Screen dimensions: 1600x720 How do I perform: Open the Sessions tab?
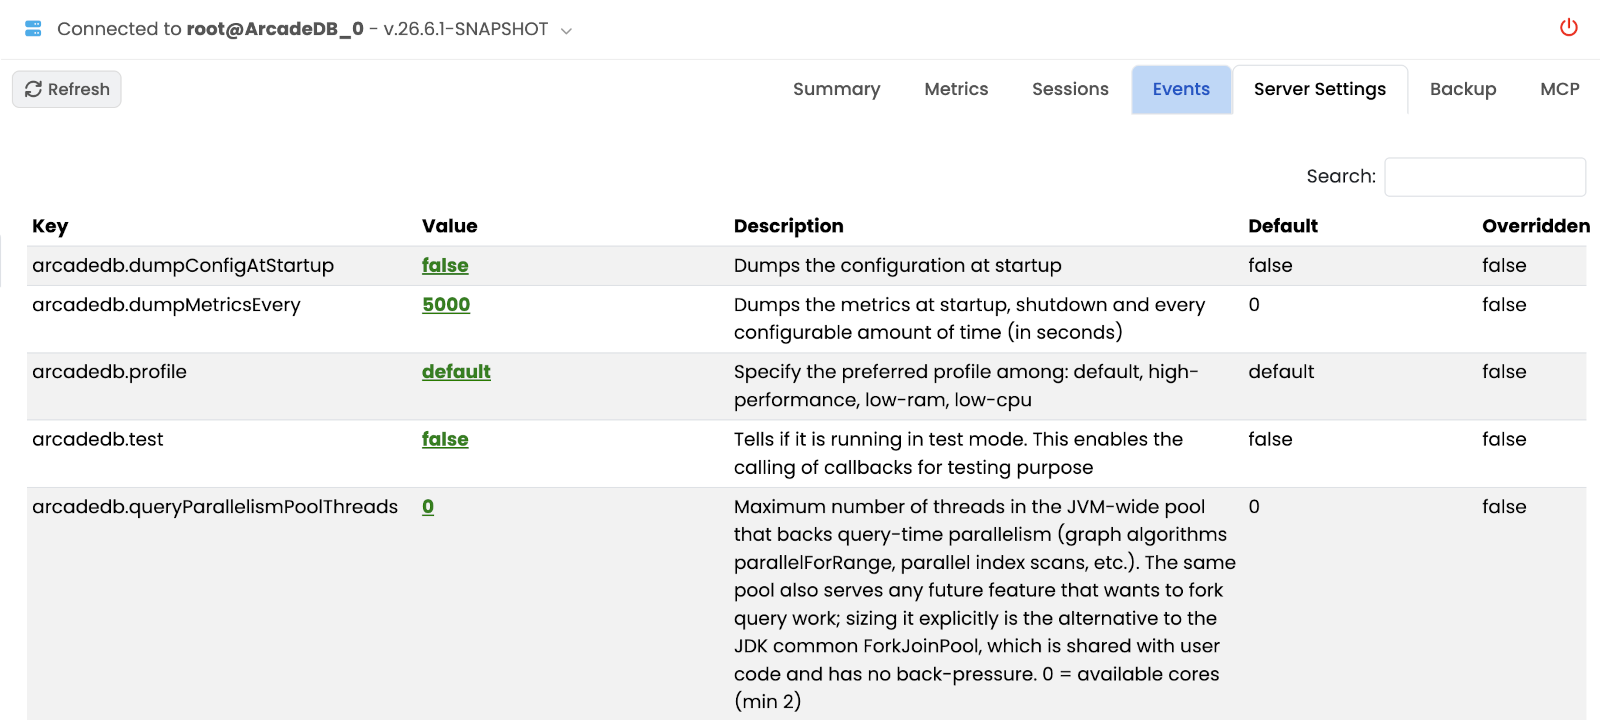click(x=1070, y=89)
